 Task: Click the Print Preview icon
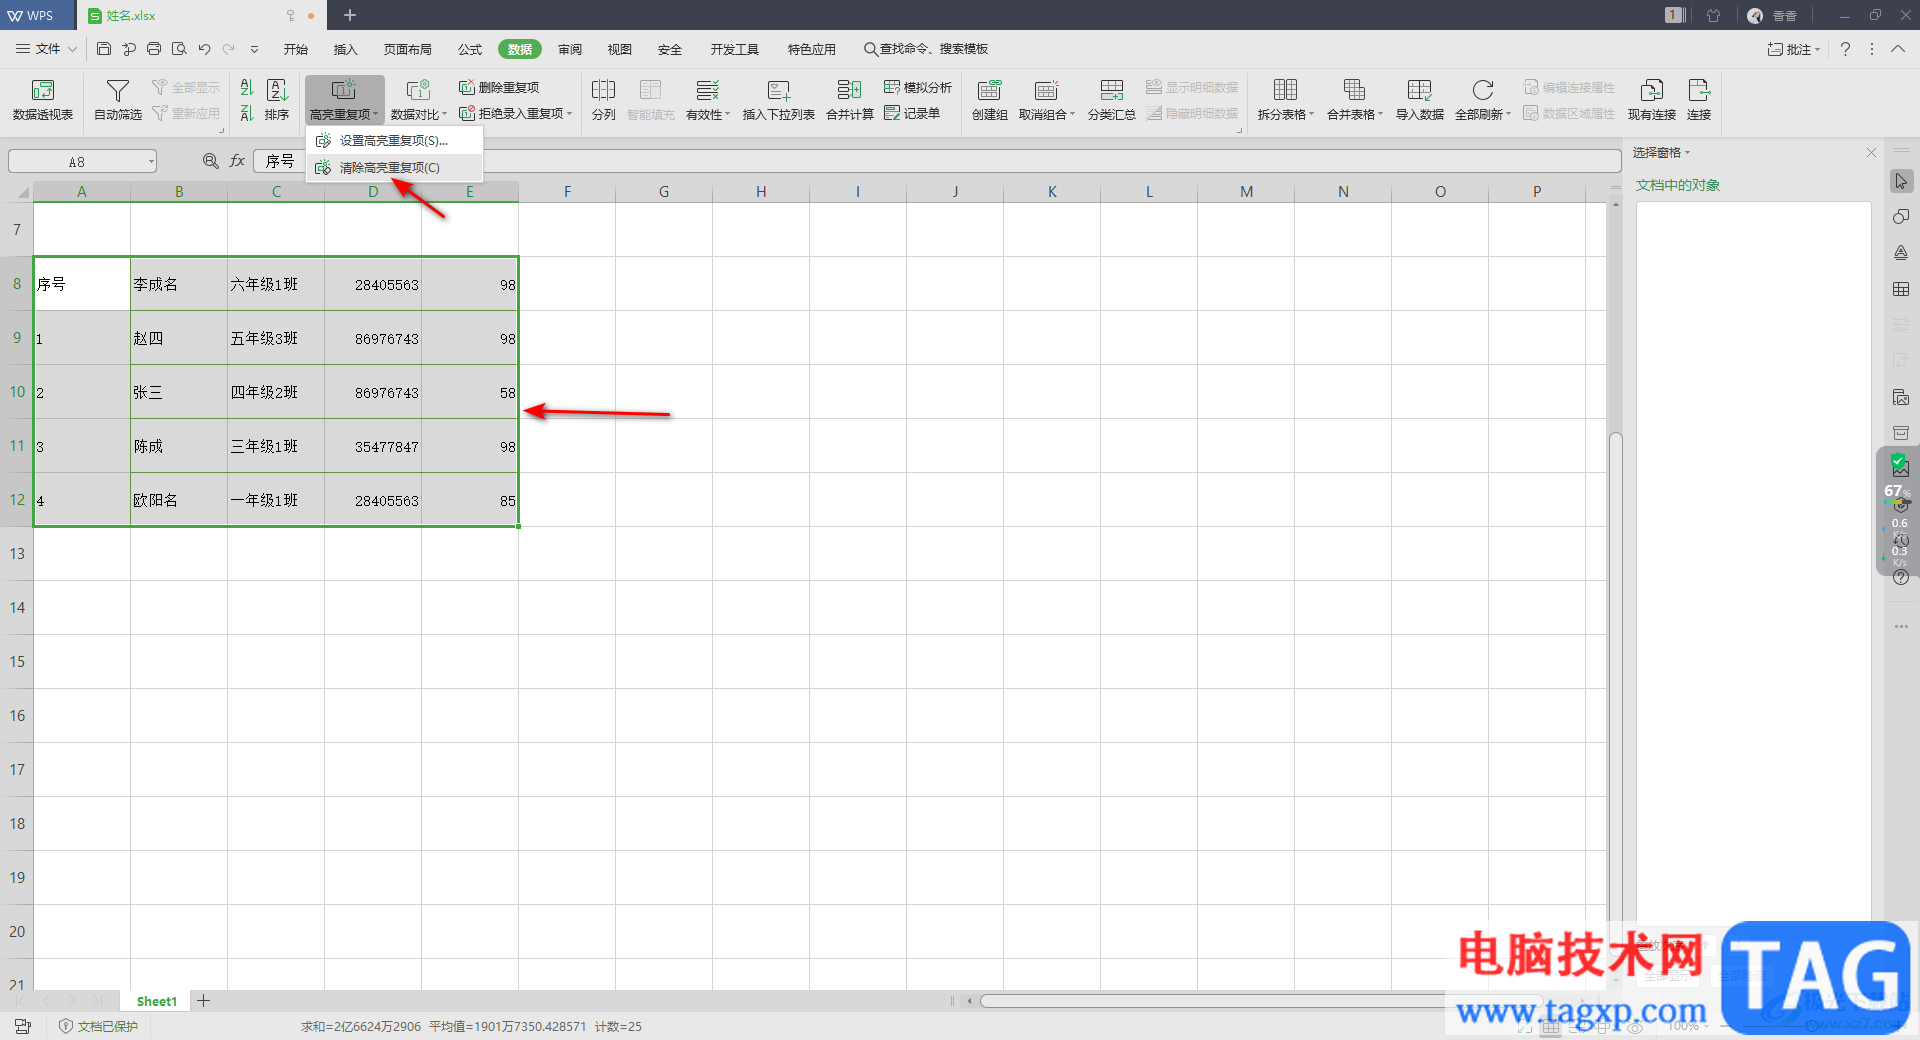pos(179,49)
